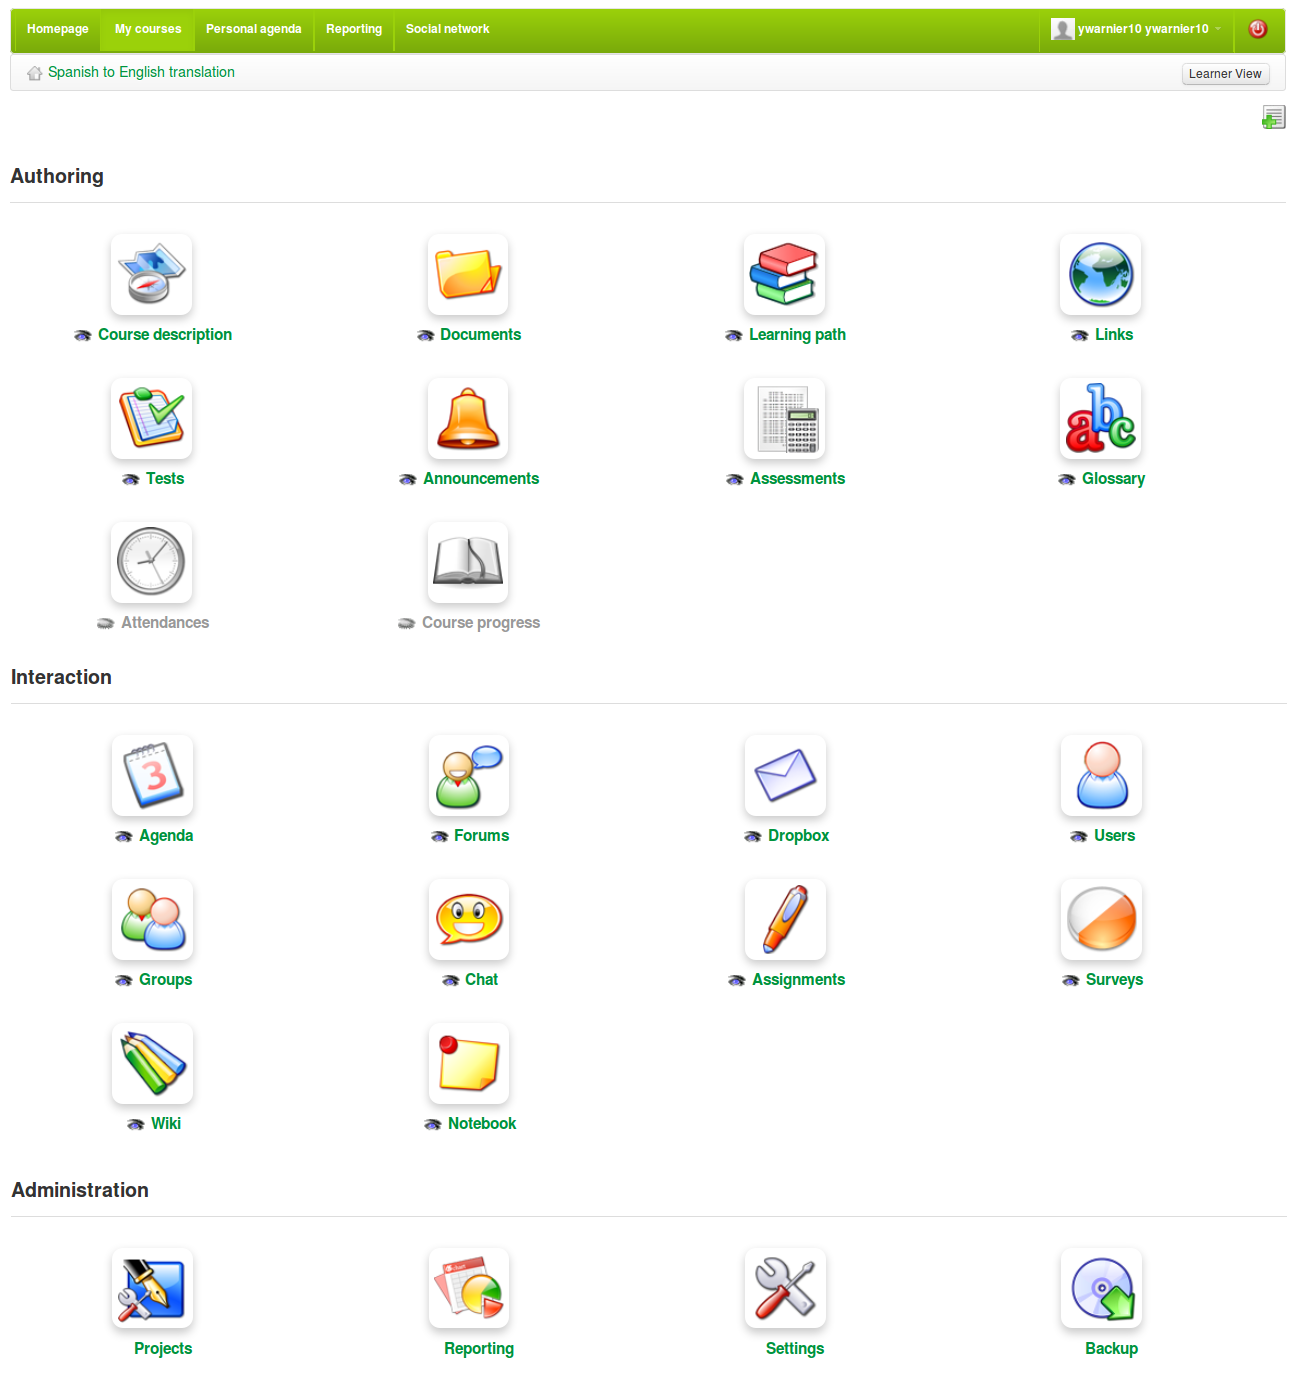Open the Dropbox envelope icon

pyautogui.click(x=785, y=776)
